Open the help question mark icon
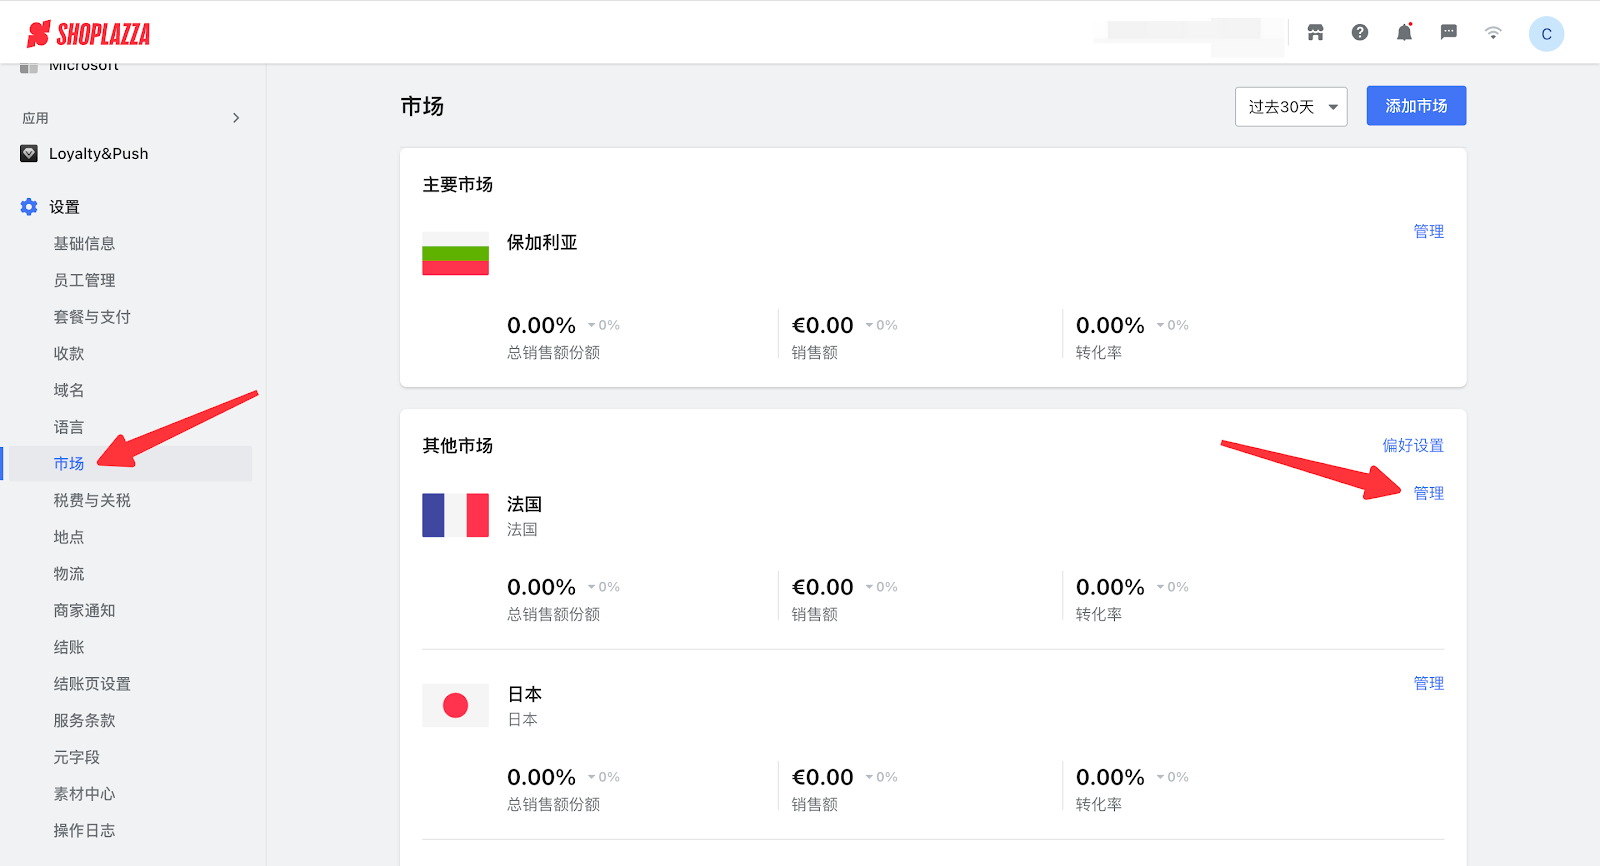This screenshot has width=1600, height=866. [x=1360, y=33]
